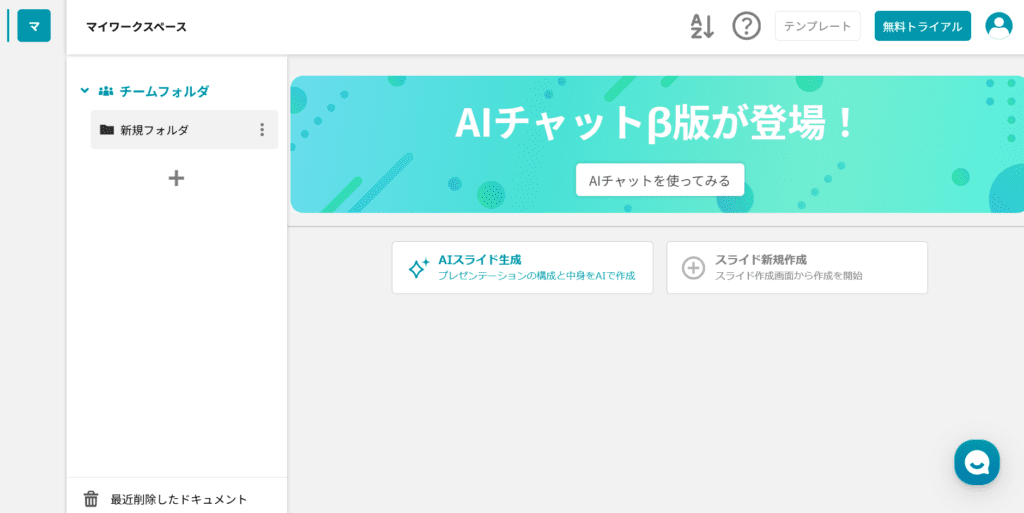
Task: Open the user profile avatar menu
Action: (998, 26)
